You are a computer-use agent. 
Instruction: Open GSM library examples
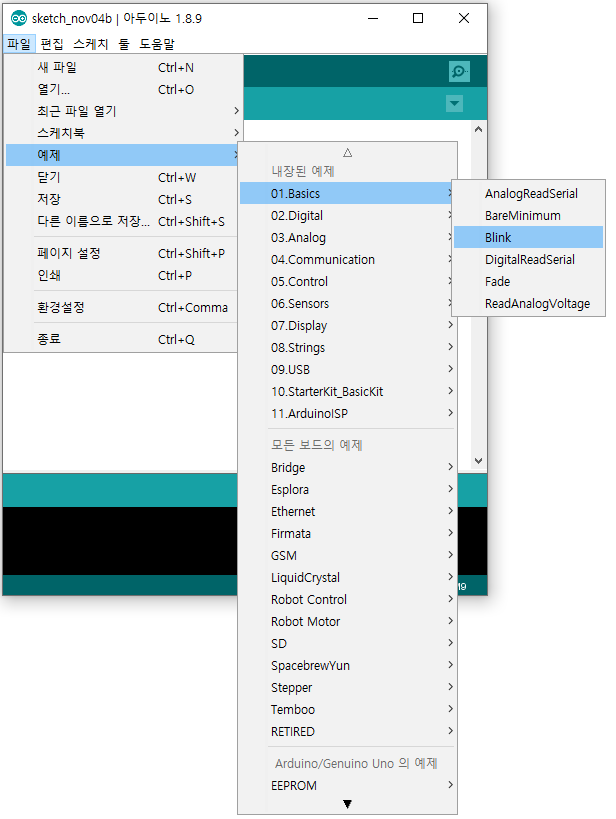(347, 555)
